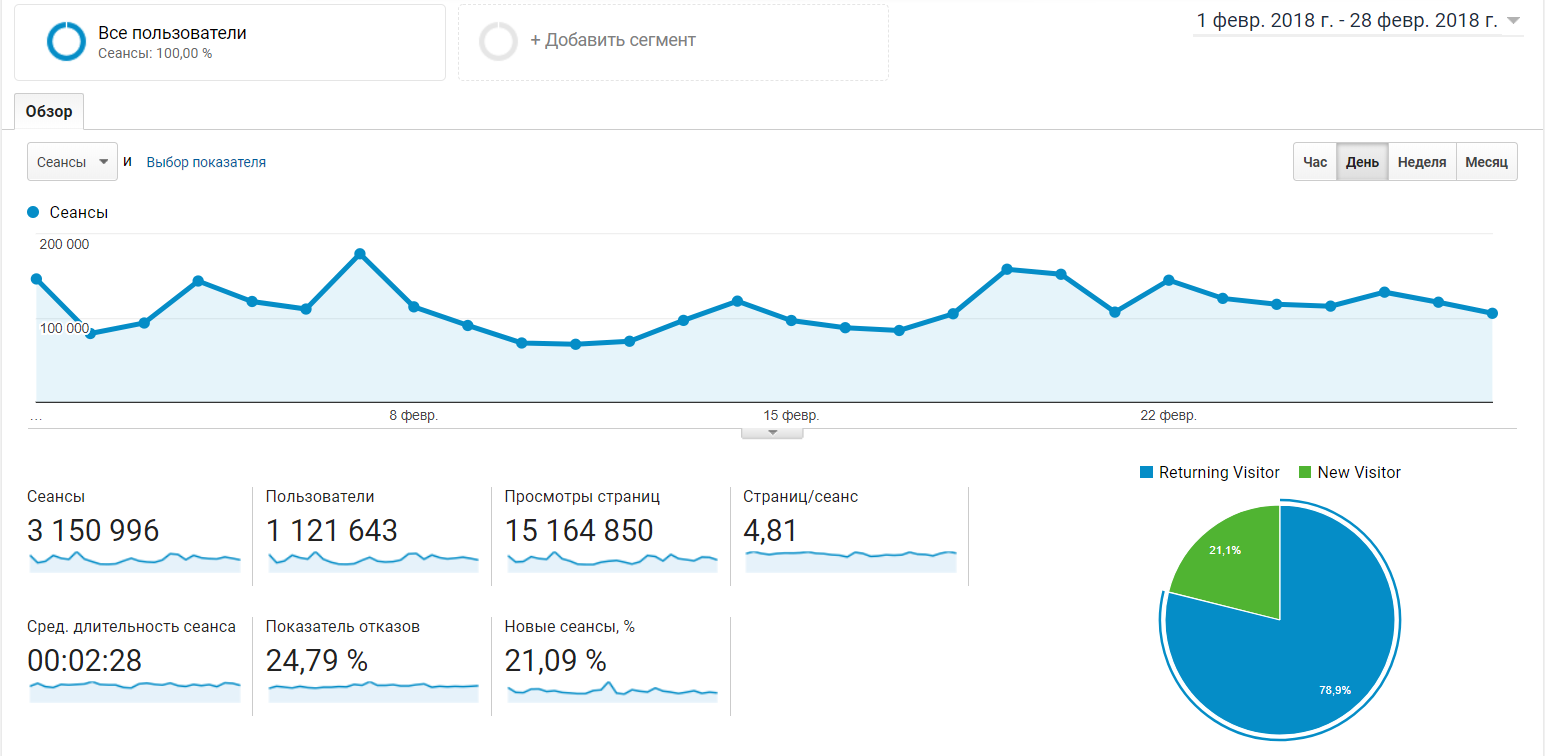Switch chart granularity to Час
1545x756 pixels.
click(1315, 162)
